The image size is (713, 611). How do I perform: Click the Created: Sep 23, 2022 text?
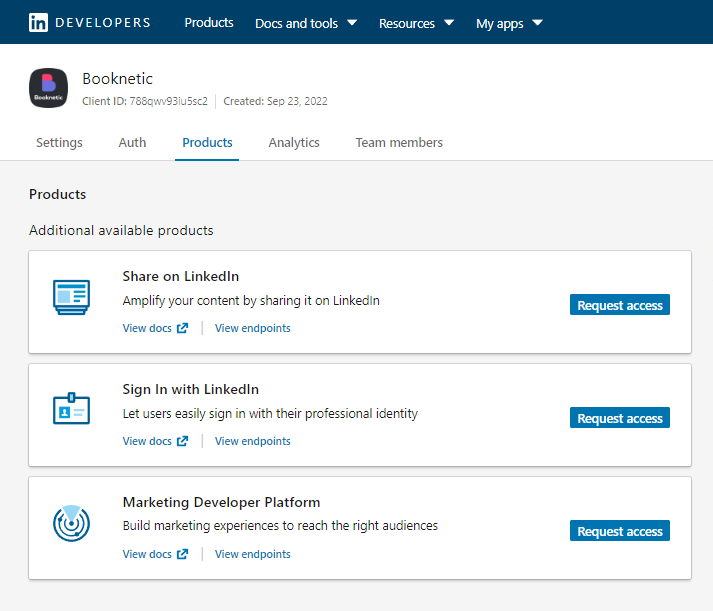point(275,101)
